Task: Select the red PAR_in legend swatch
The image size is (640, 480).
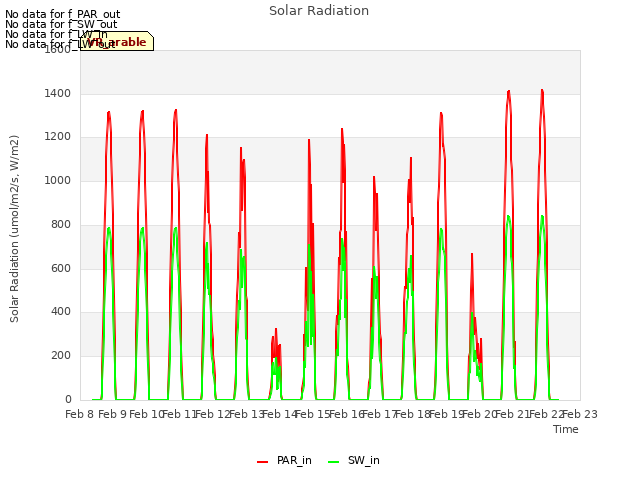Action: 262,462
